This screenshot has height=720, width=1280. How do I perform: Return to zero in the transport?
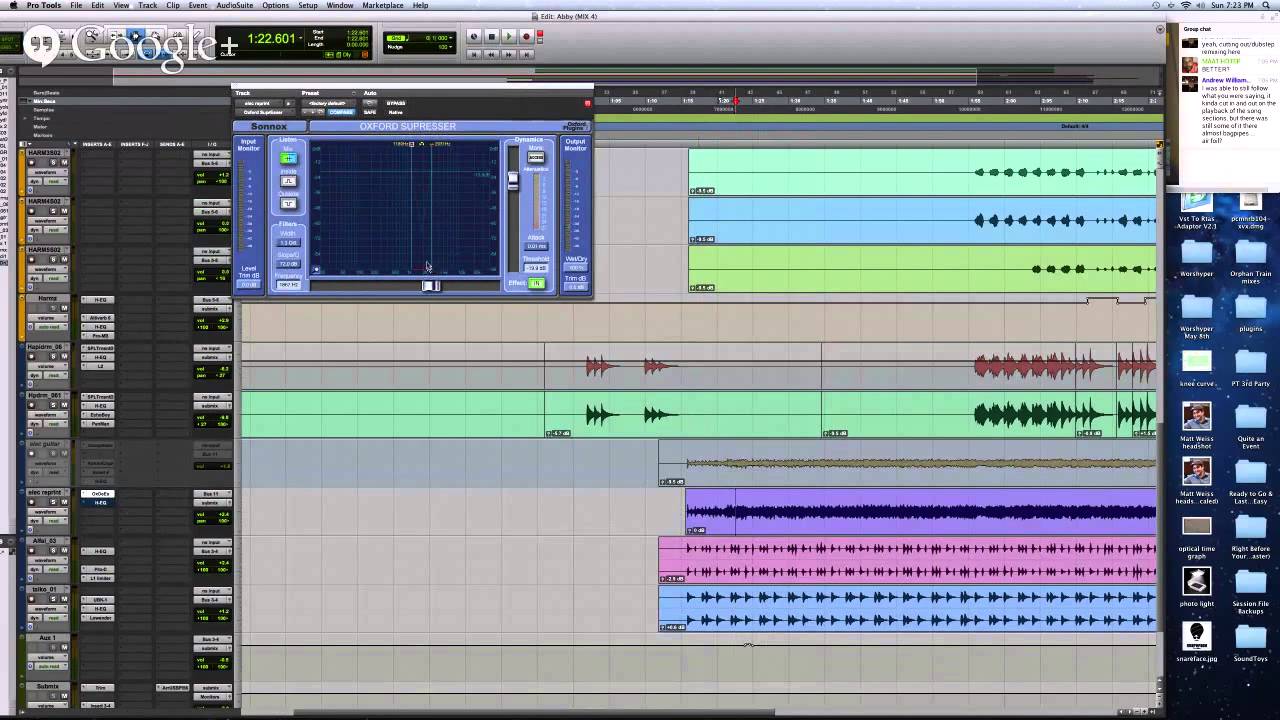pyautogui.click(x=473, y=54)
